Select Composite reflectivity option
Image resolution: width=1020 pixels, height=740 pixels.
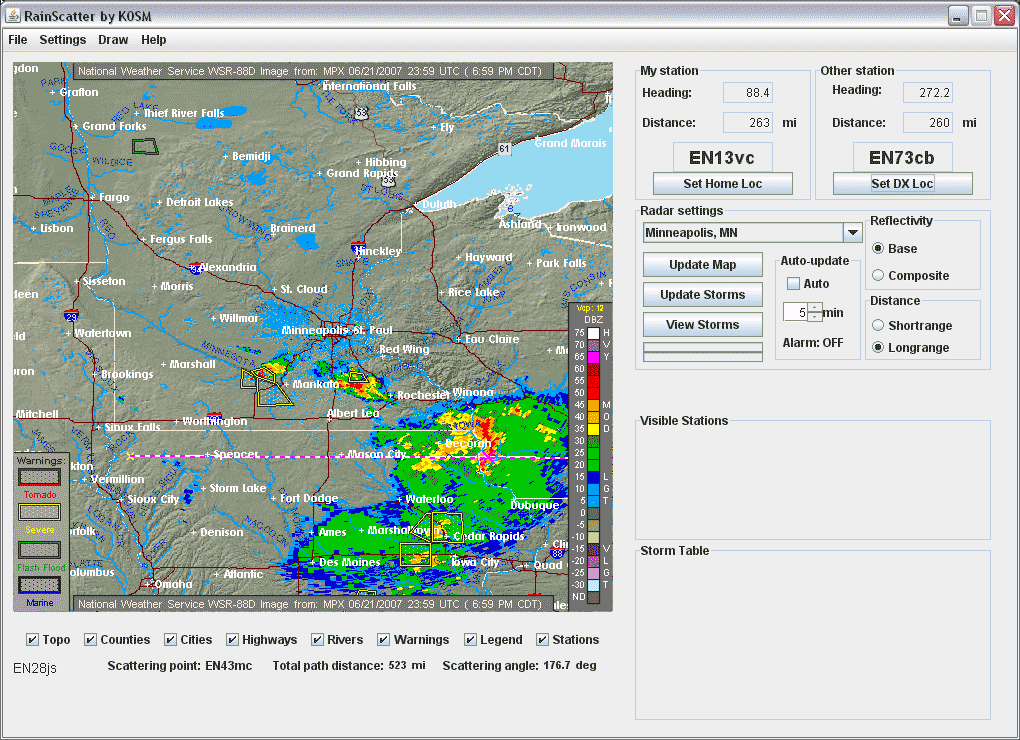tap(878, 276)
